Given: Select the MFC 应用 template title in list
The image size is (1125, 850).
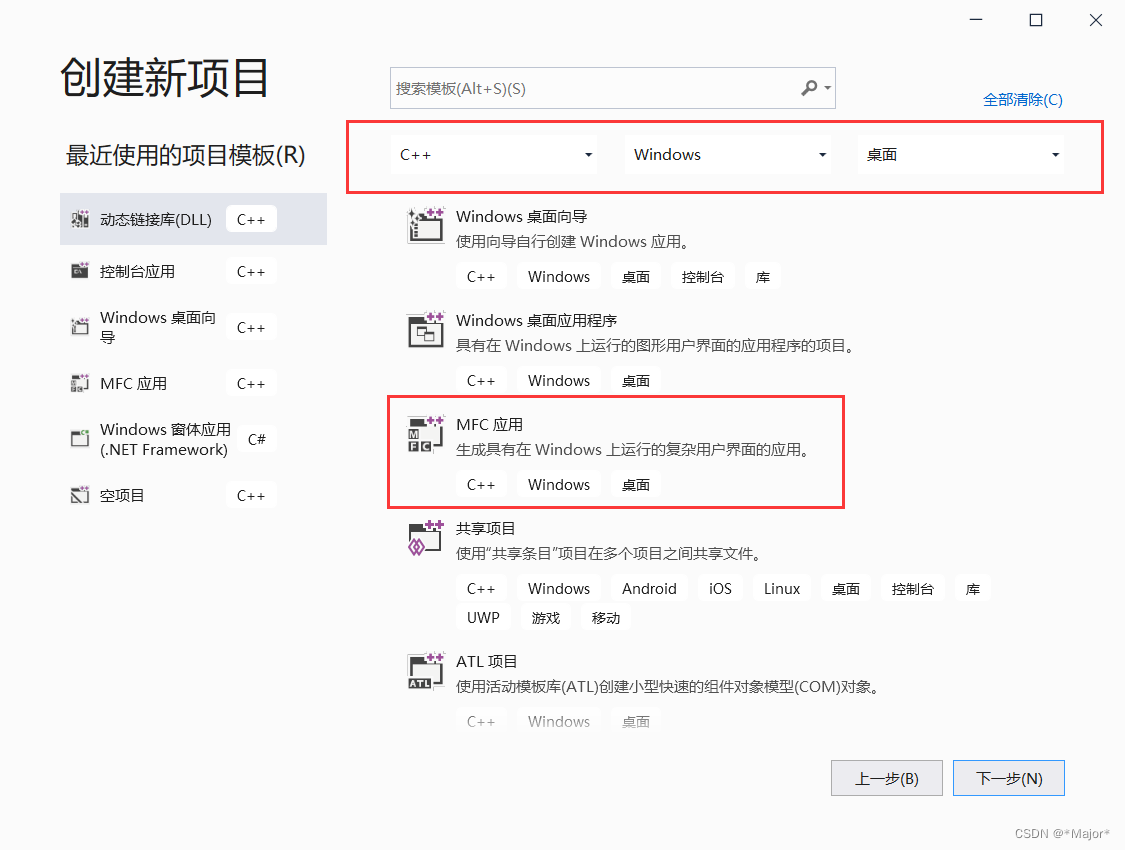Looking at the screenshot, I should [489, 425].
